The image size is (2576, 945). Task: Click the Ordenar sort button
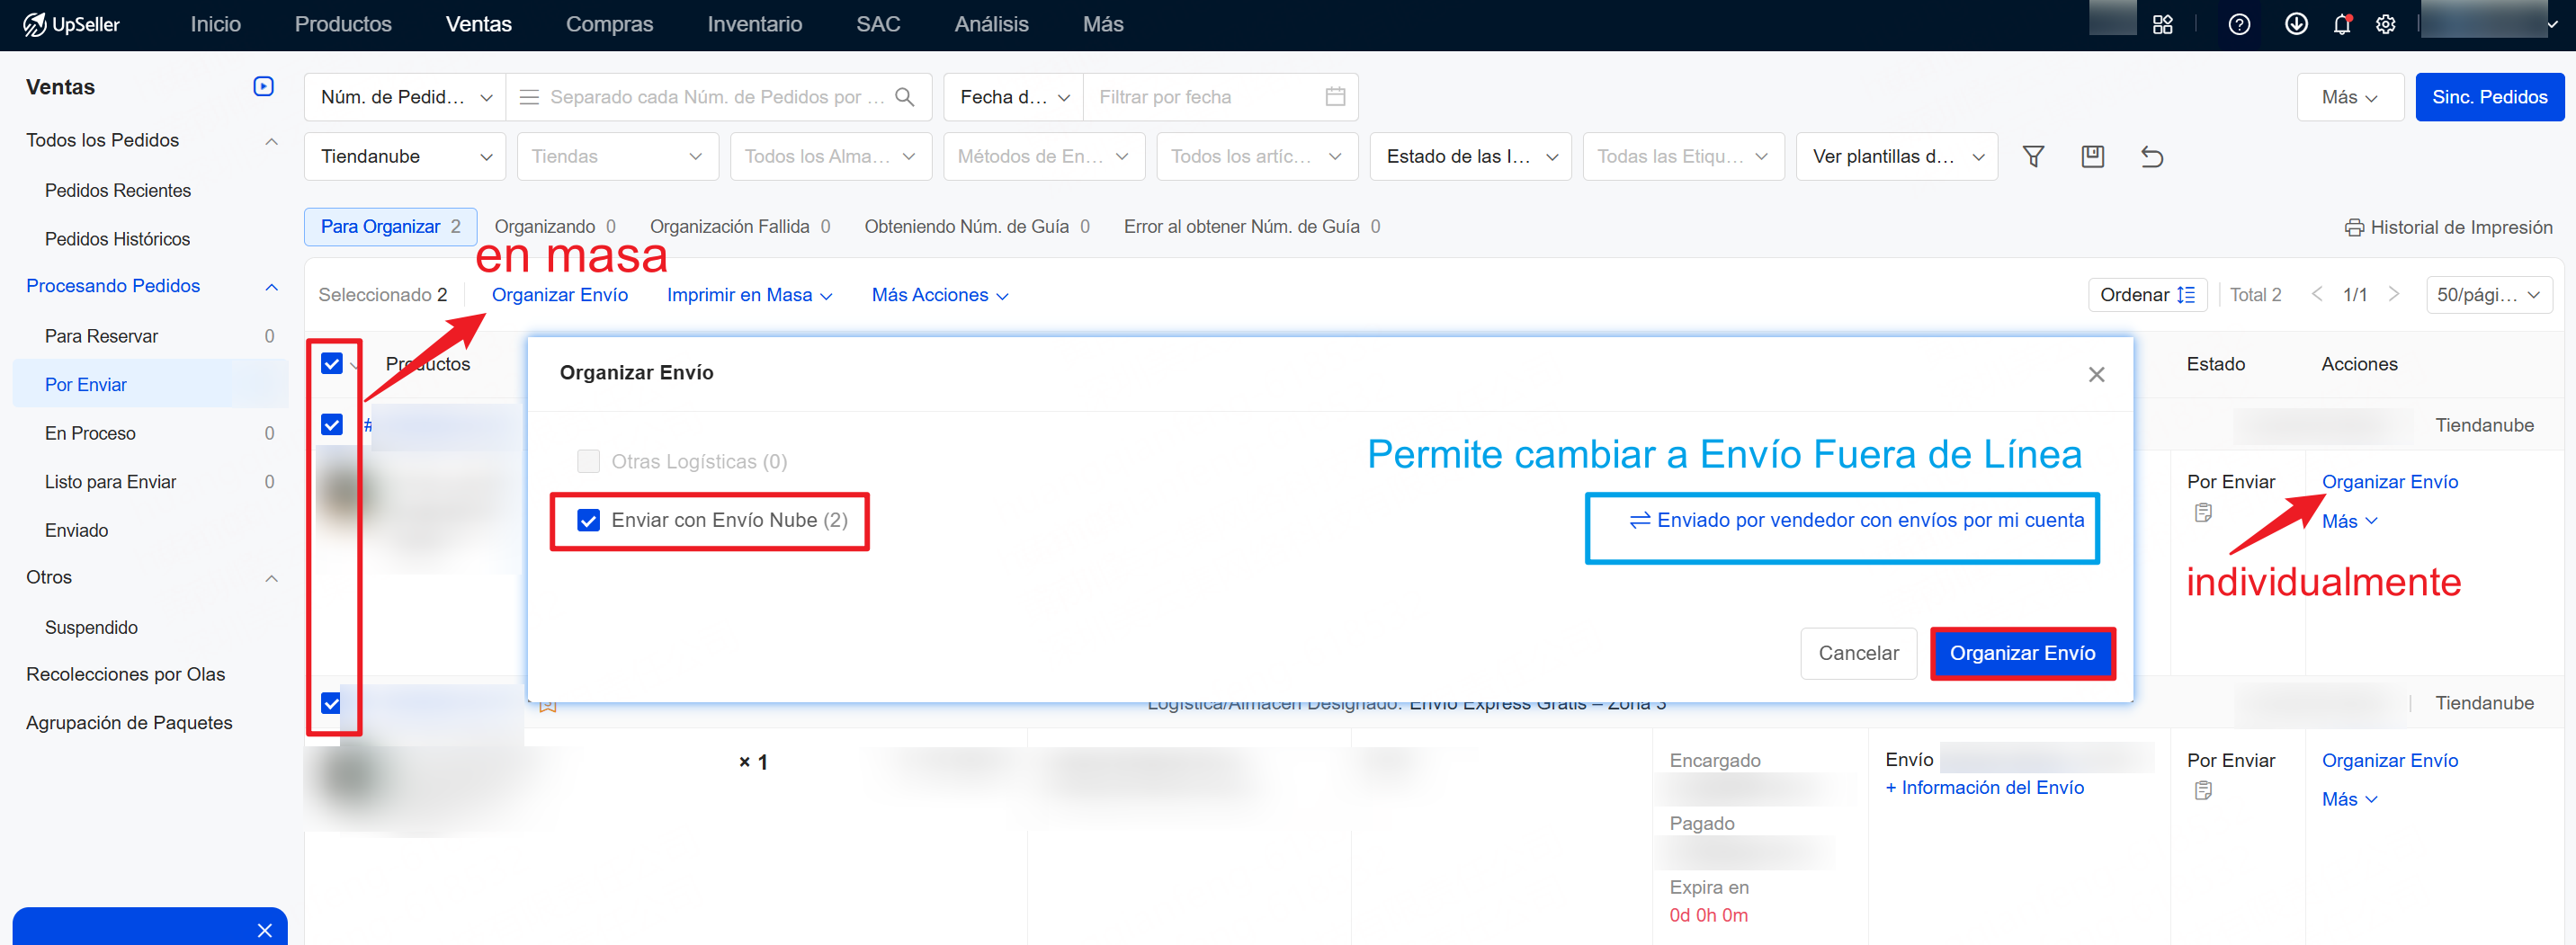[2147, 294]
